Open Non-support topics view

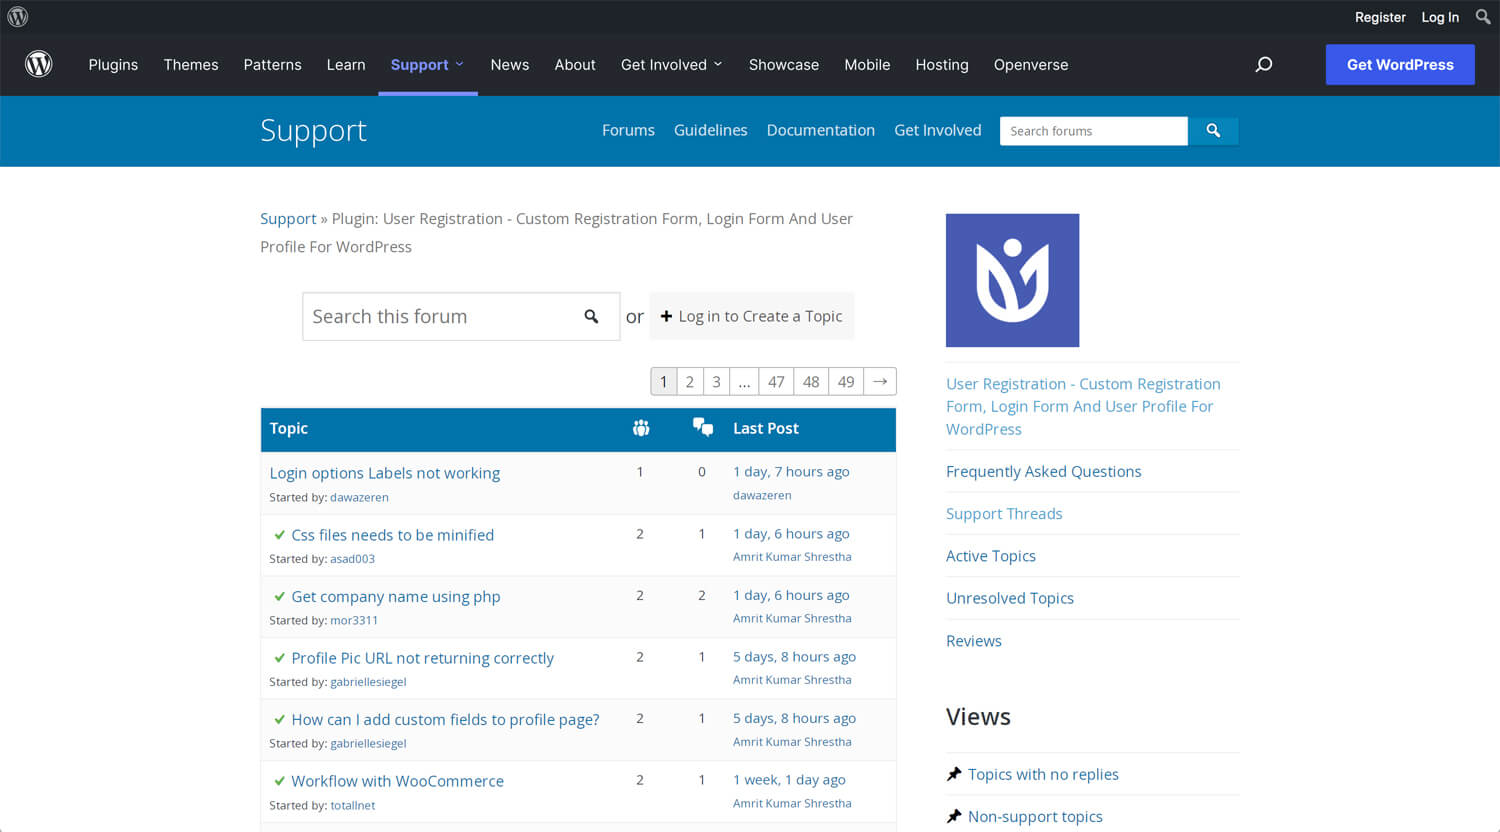[x=1035, y=817]
